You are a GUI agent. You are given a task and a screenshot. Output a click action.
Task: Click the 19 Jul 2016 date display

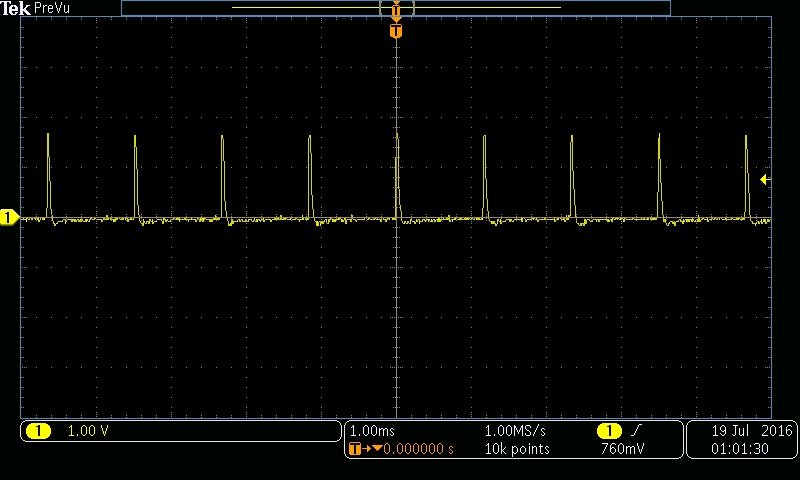pos(751,431)
